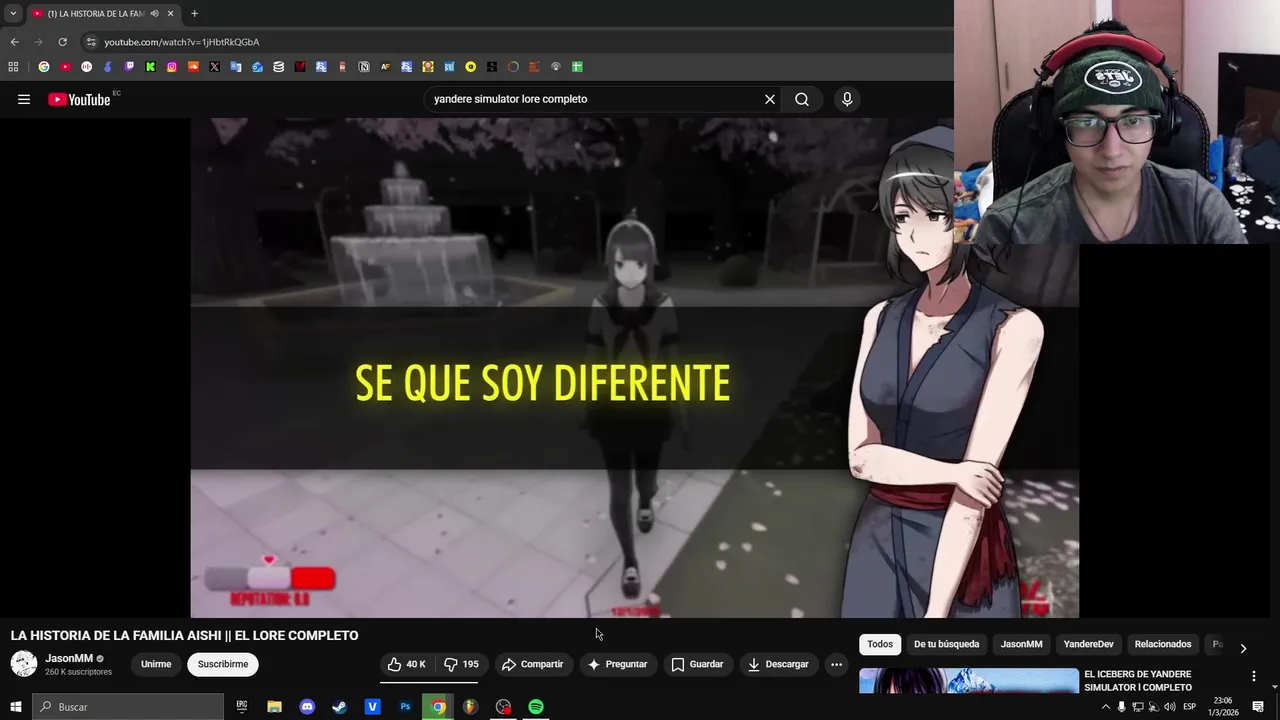
Task: Click the Unirme join button
Action: tap(156, 664)
